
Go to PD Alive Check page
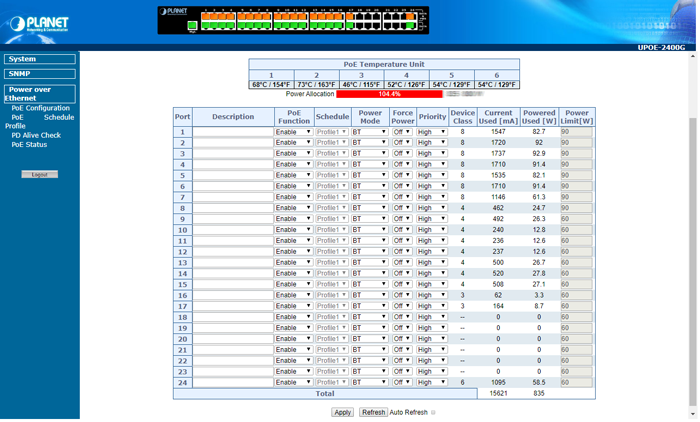[x=36, y=135]
